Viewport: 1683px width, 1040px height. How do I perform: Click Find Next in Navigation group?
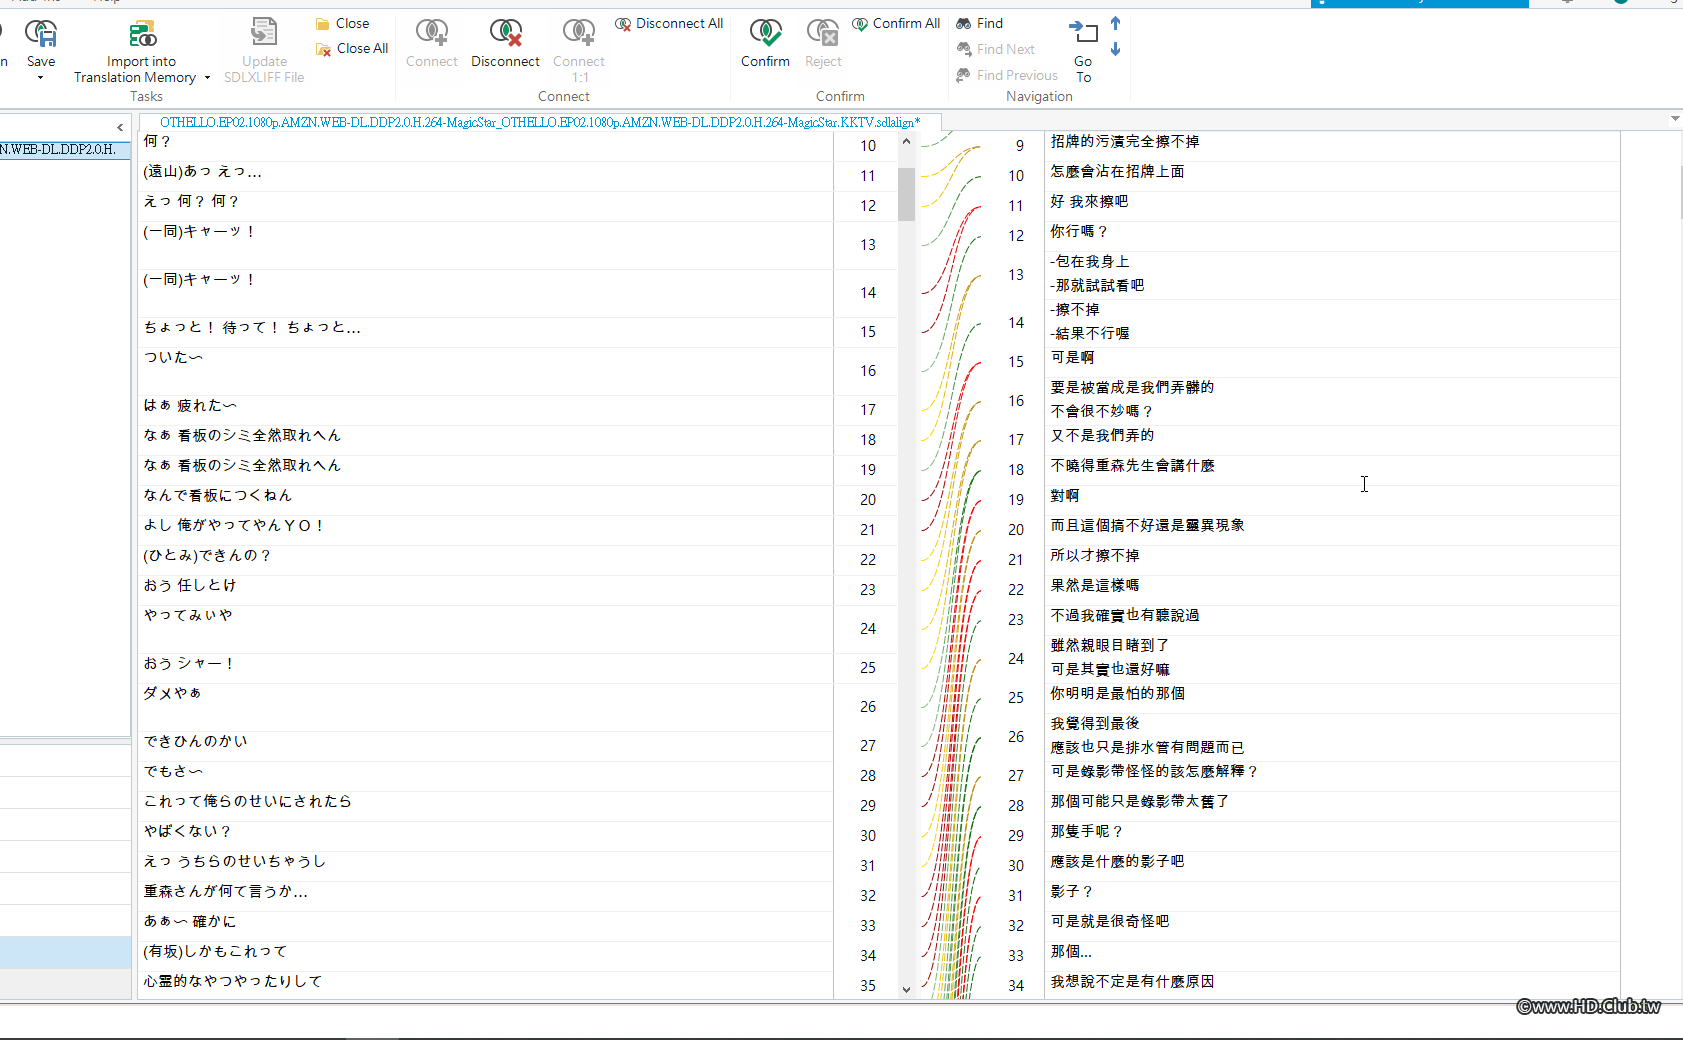995,49
